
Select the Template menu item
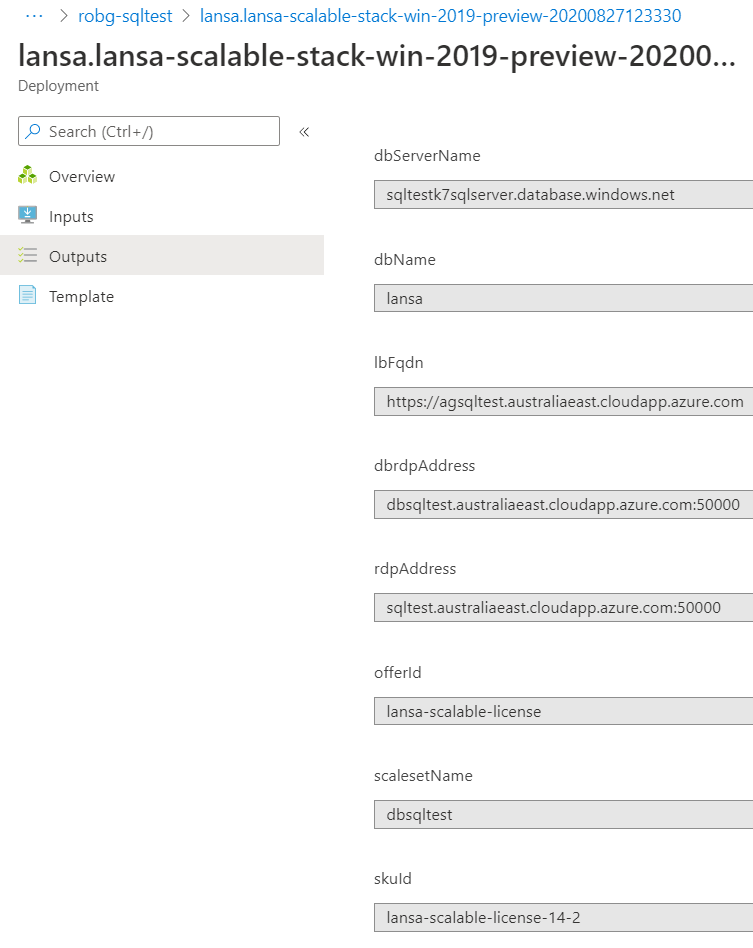[81, 296]
